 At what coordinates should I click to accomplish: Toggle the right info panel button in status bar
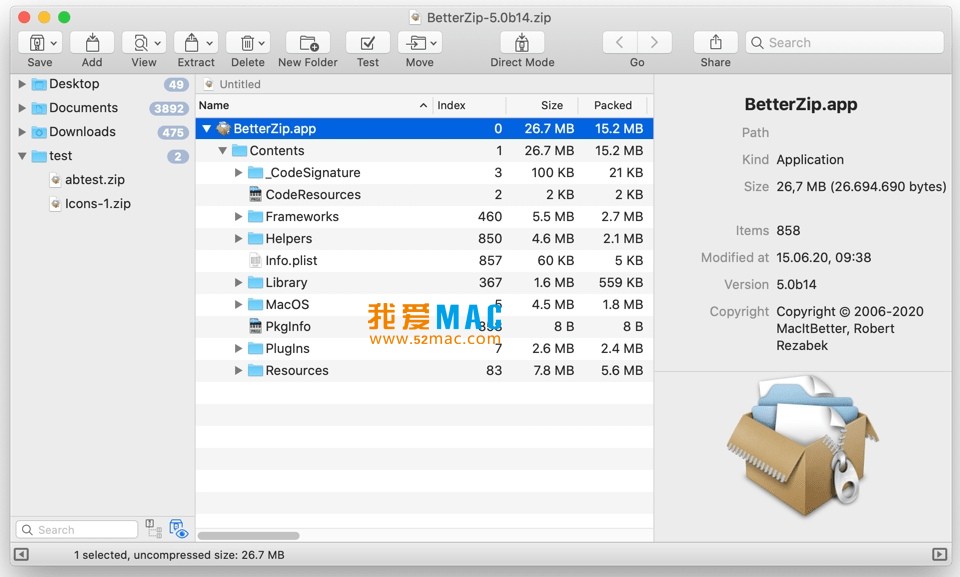939,554
